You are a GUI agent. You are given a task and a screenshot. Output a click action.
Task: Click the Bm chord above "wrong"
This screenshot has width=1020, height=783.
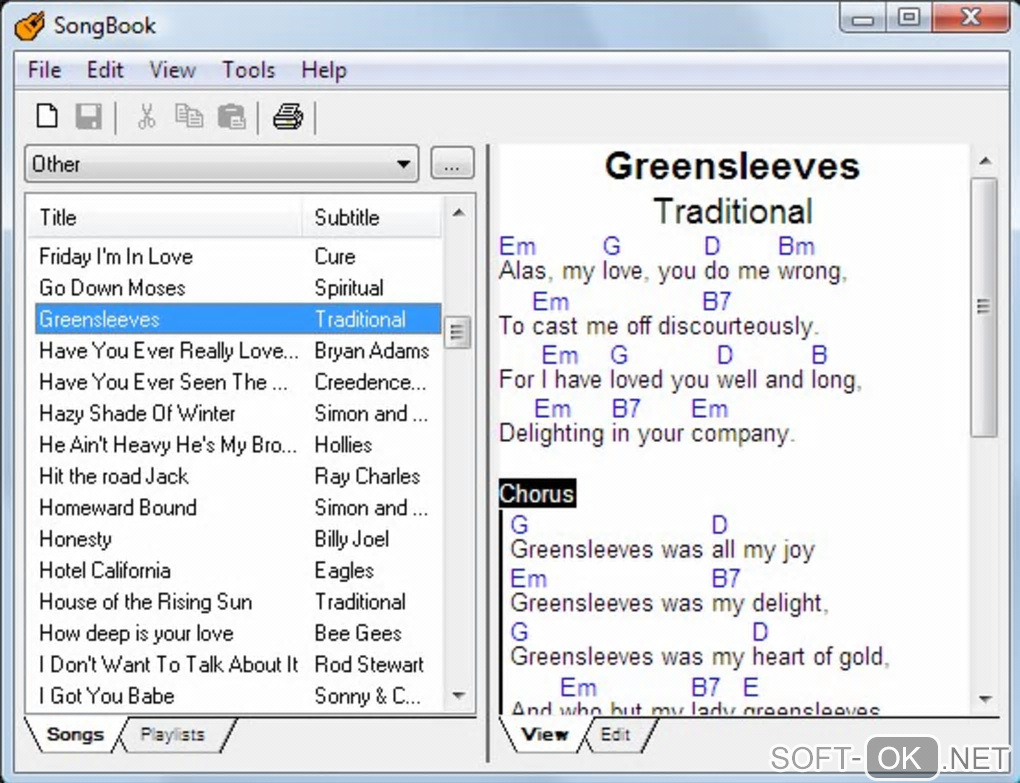coord(796,246)
